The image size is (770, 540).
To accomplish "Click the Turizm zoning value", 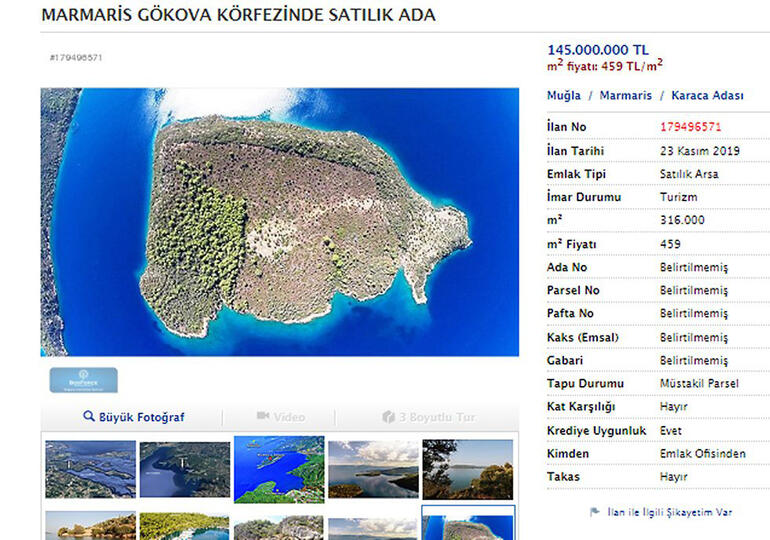I will click(679, 197).
